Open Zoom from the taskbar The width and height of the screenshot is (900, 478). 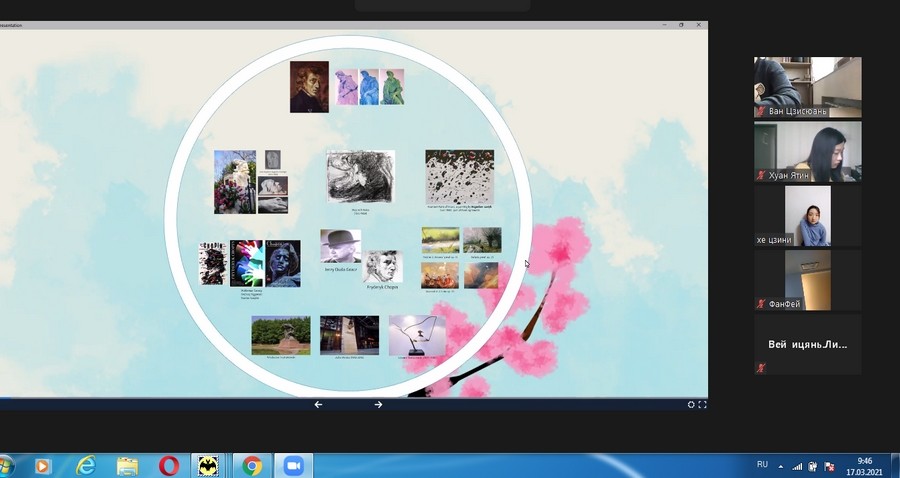coord(293,466)
